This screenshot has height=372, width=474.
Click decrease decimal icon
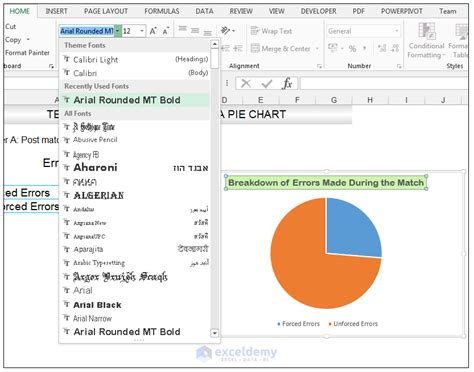[395, 48]
